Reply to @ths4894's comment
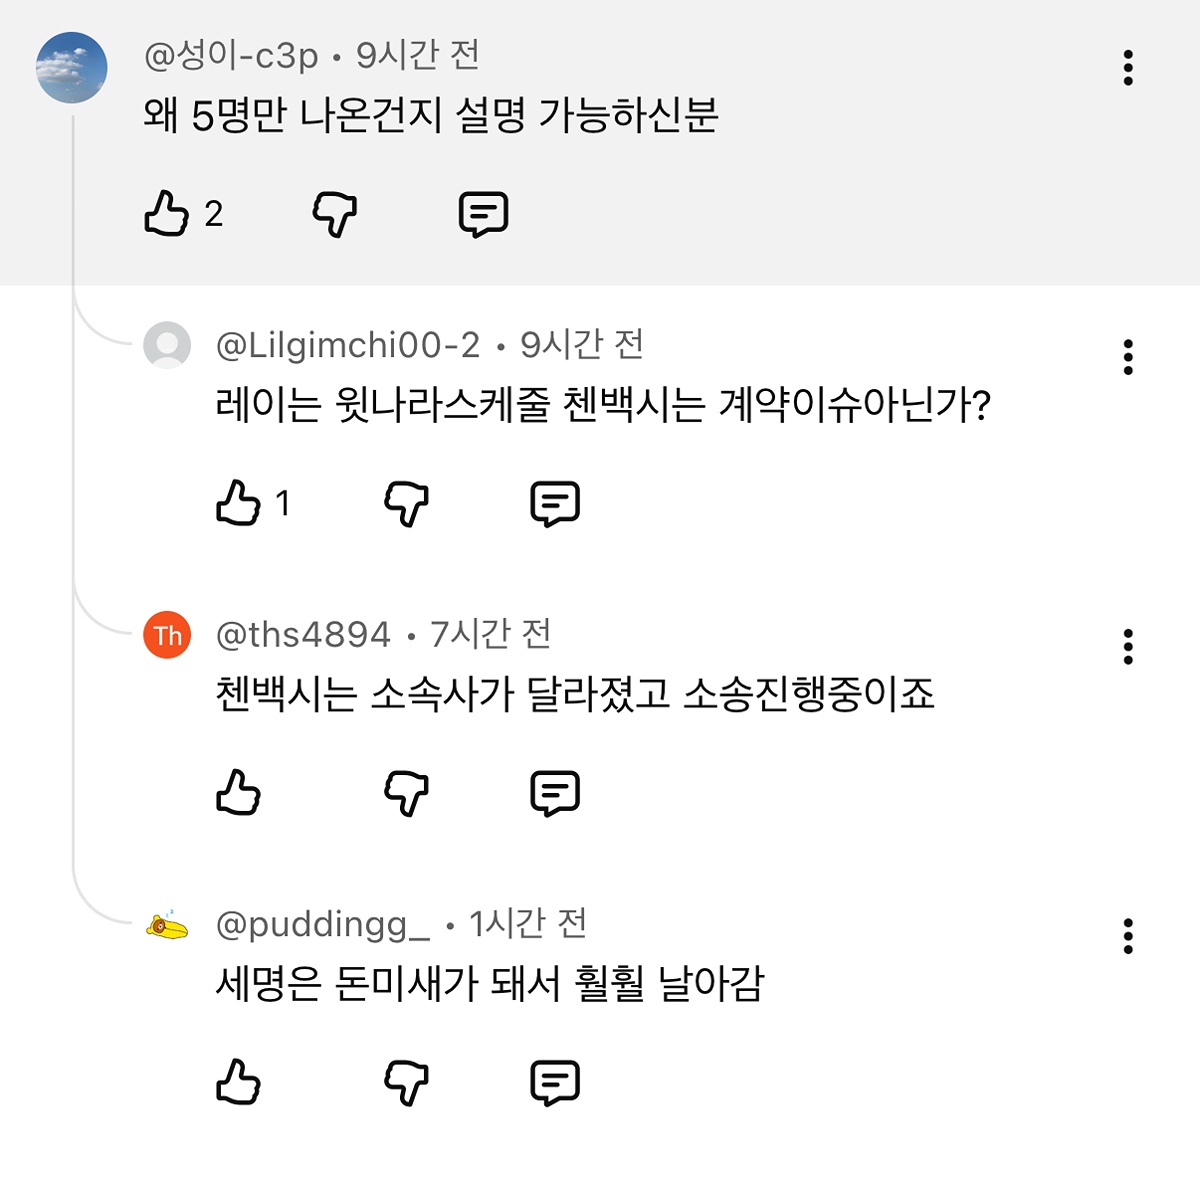This screenshot has width=1200, height=1183. [x=555, y=793]
